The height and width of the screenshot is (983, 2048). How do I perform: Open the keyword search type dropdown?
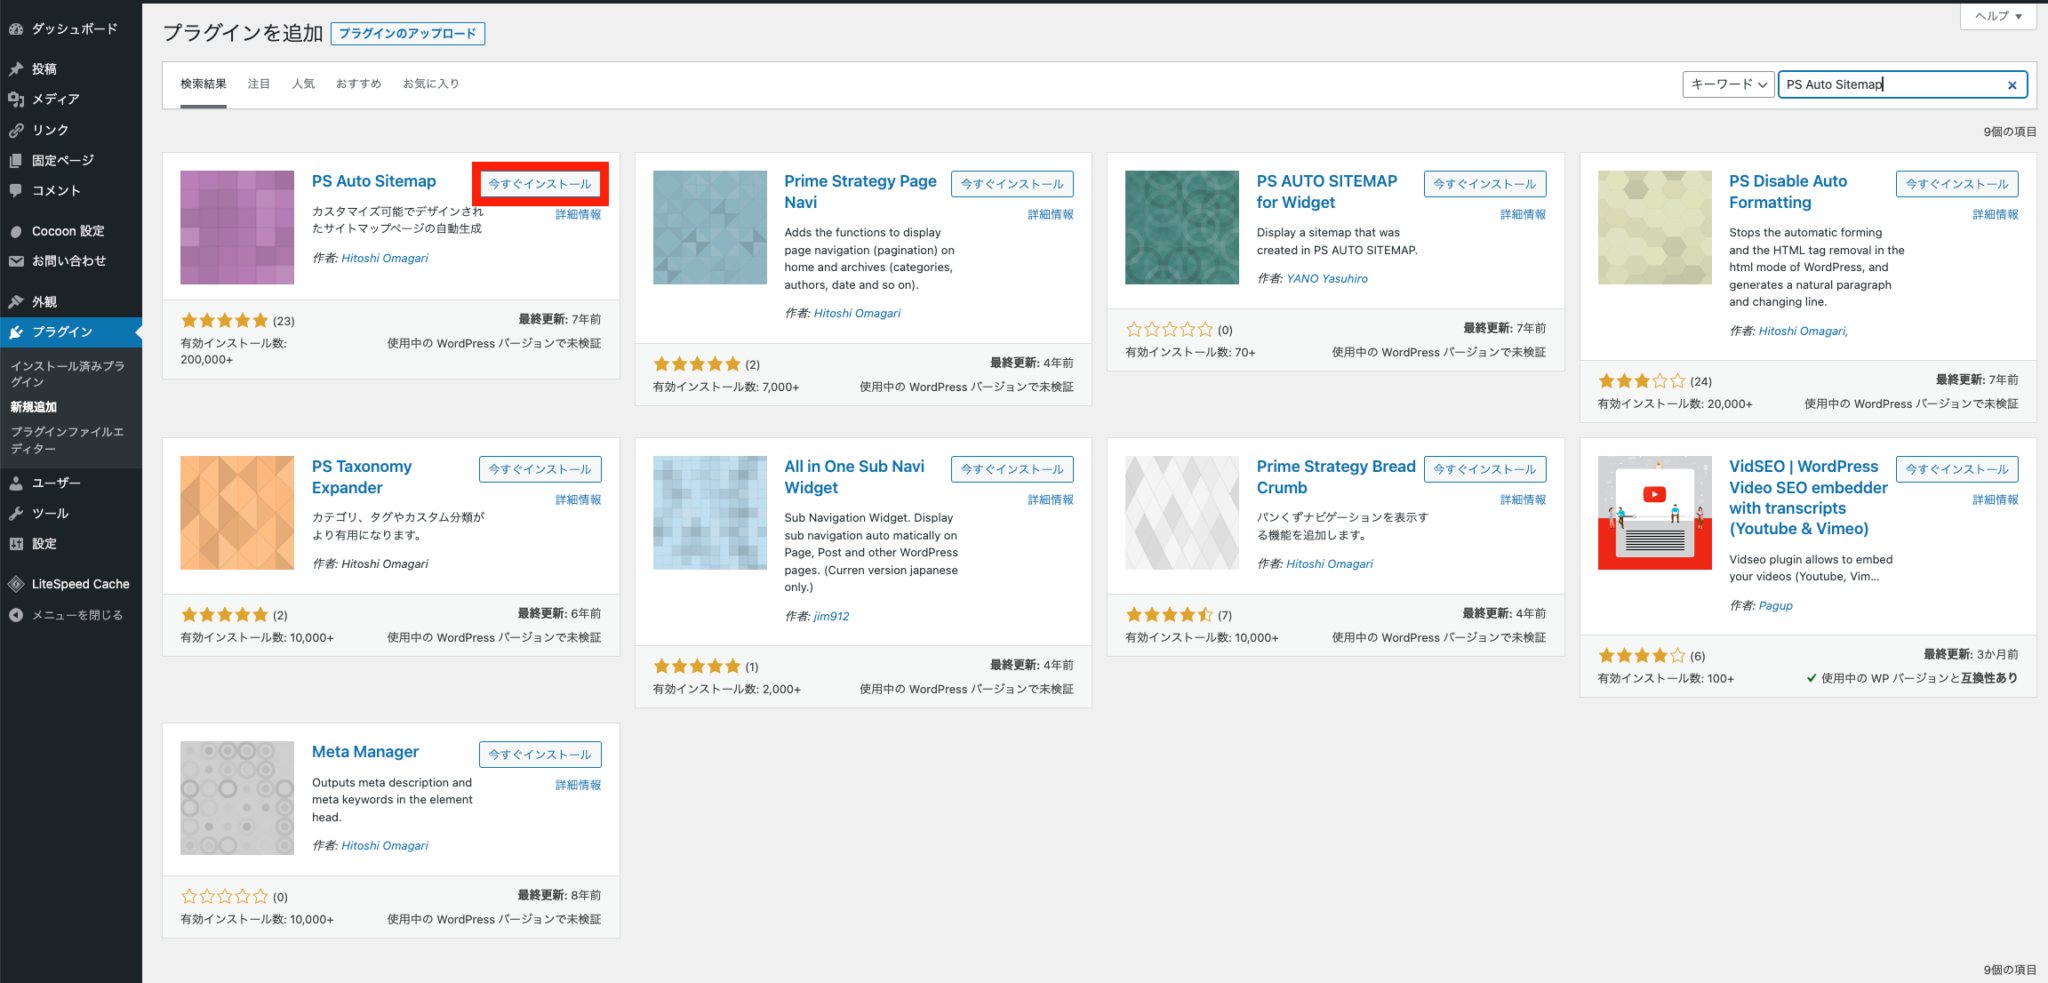tap(1728, 85)
